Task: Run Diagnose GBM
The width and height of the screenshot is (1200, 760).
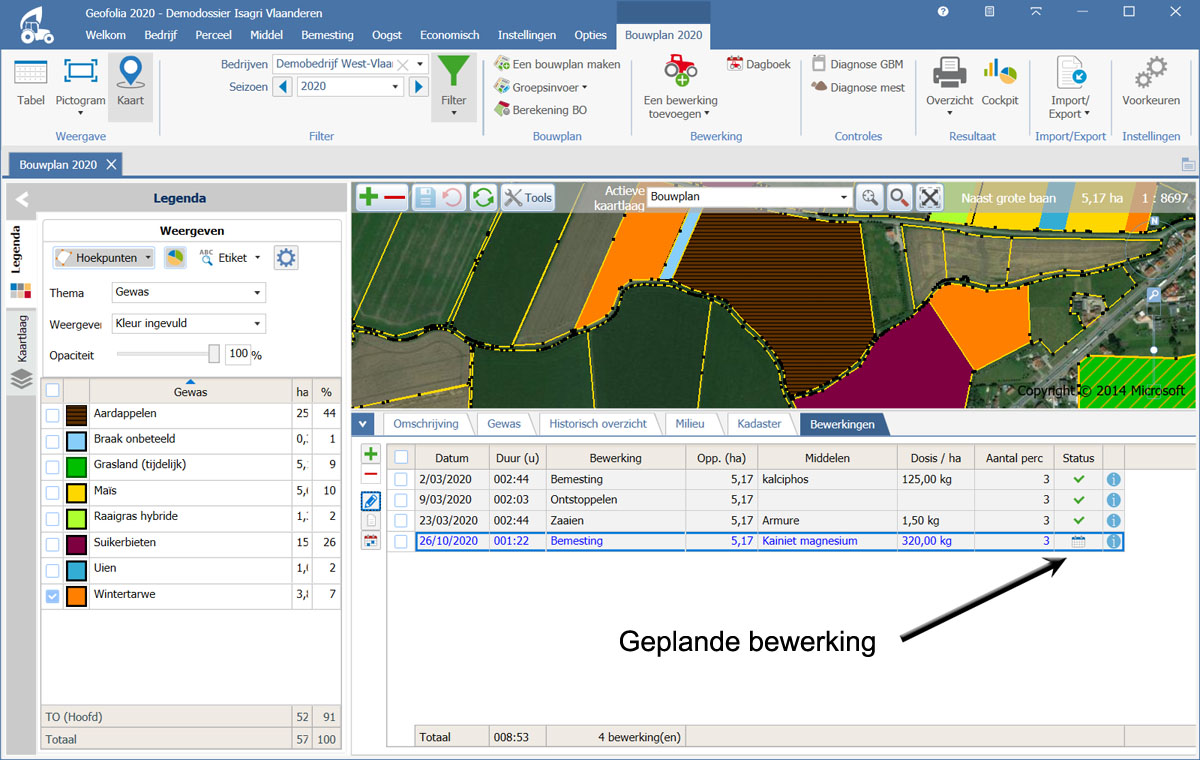Action: [857, 64]
